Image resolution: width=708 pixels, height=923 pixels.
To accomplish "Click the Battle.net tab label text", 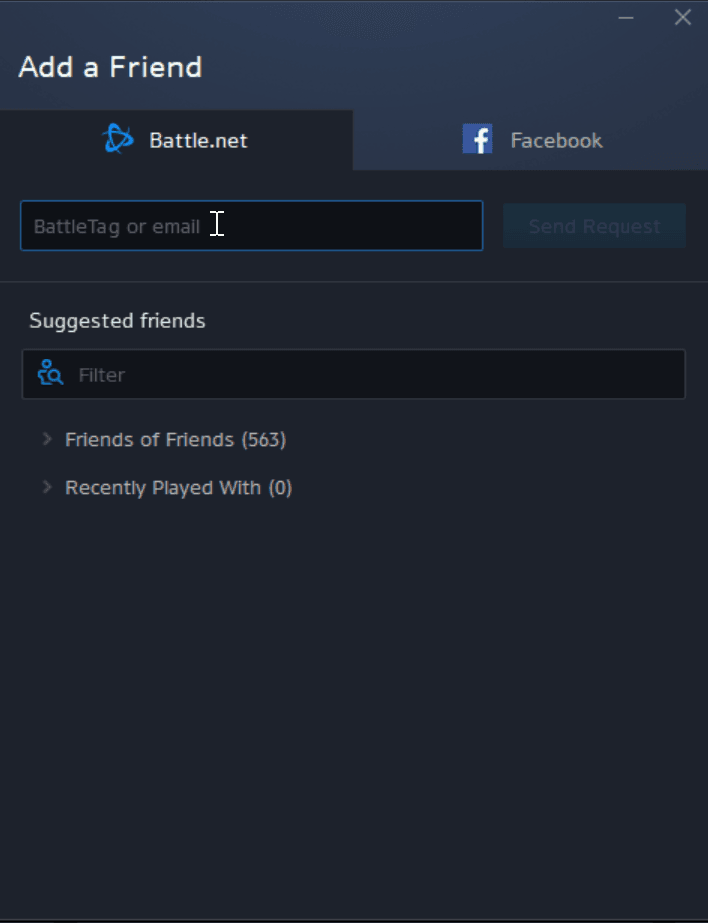I will (197, 140).
